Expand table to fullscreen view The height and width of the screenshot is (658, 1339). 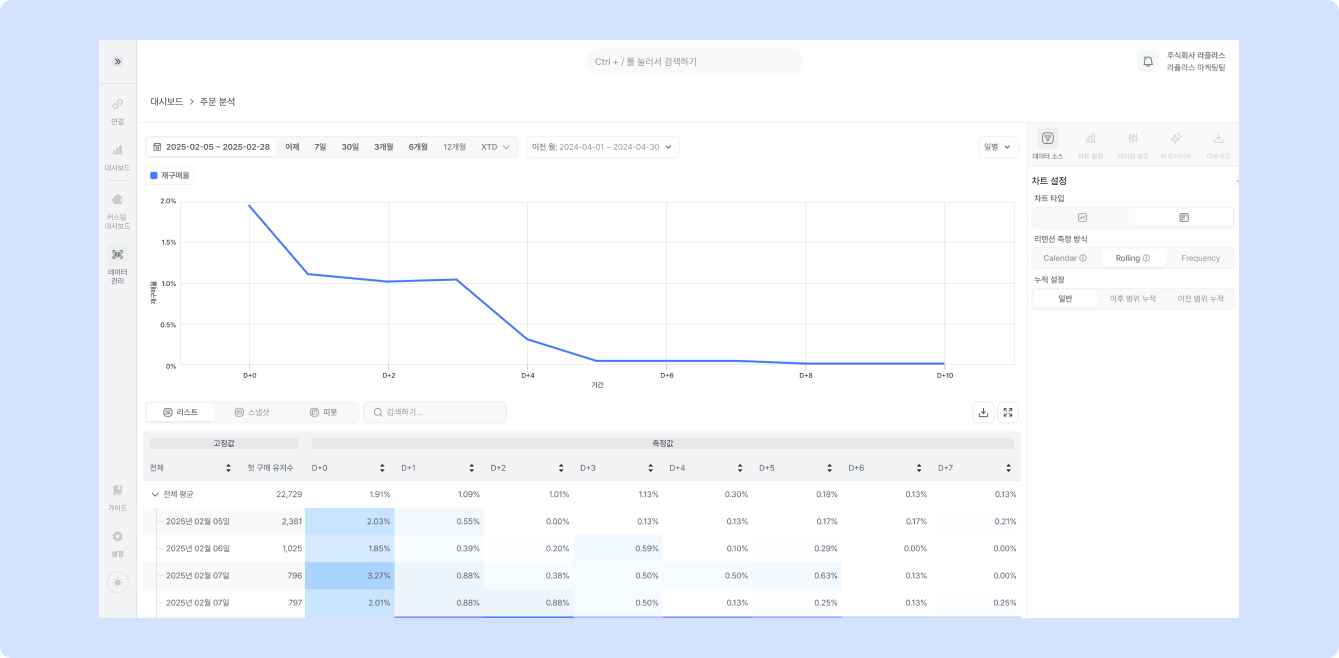pyautogui.click(x=1007, y=412)
